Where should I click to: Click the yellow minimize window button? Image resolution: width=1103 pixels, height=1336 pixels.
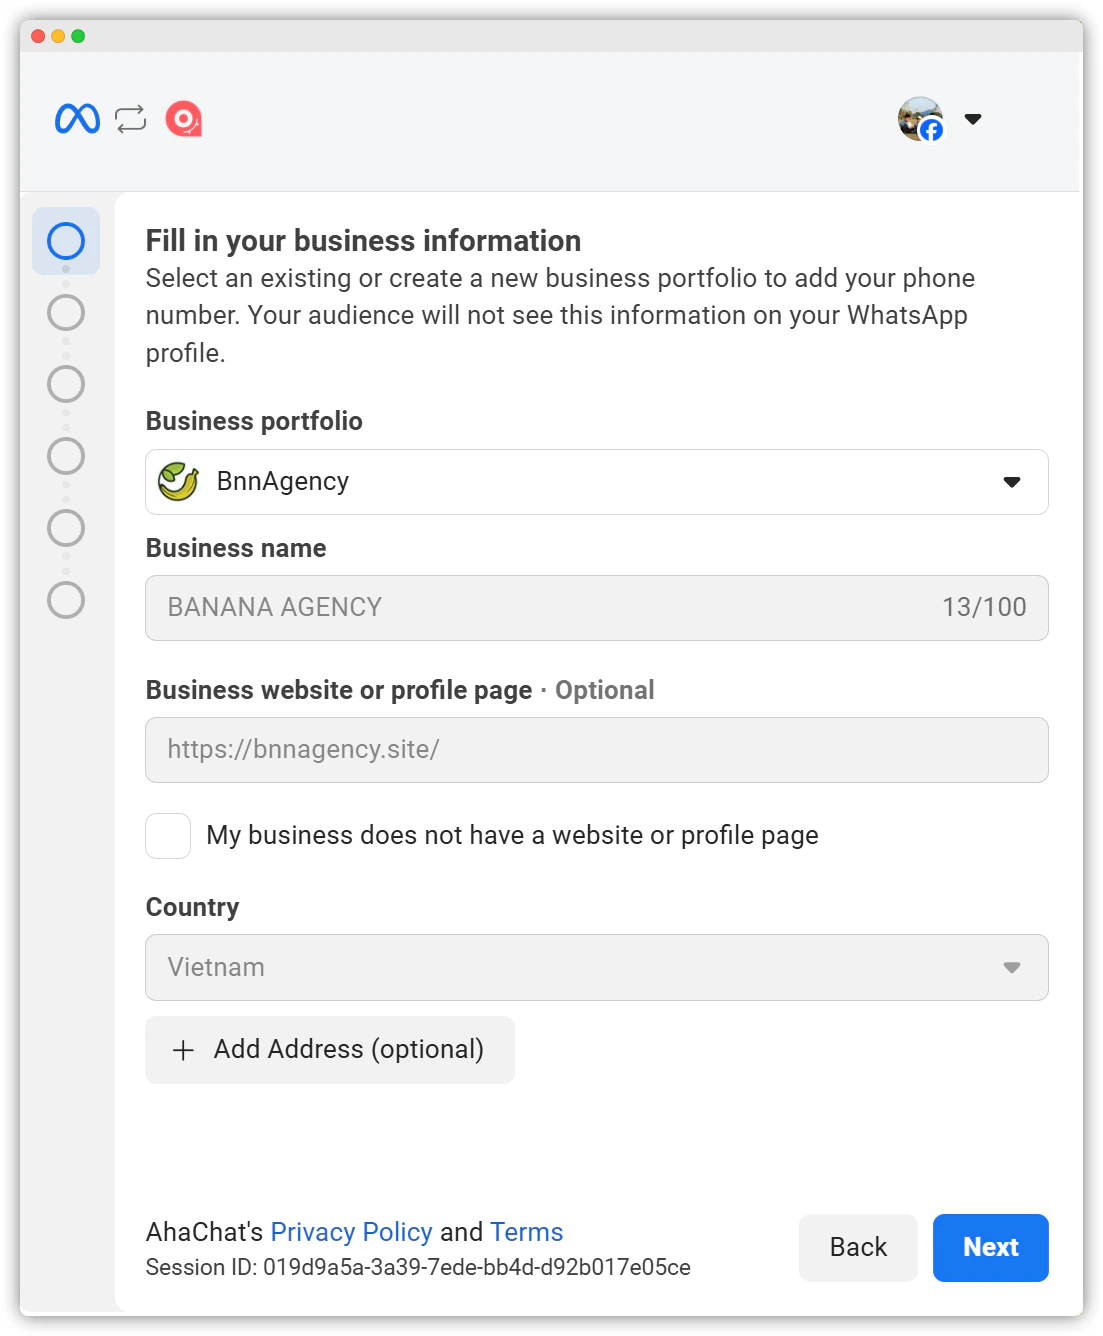58,36
